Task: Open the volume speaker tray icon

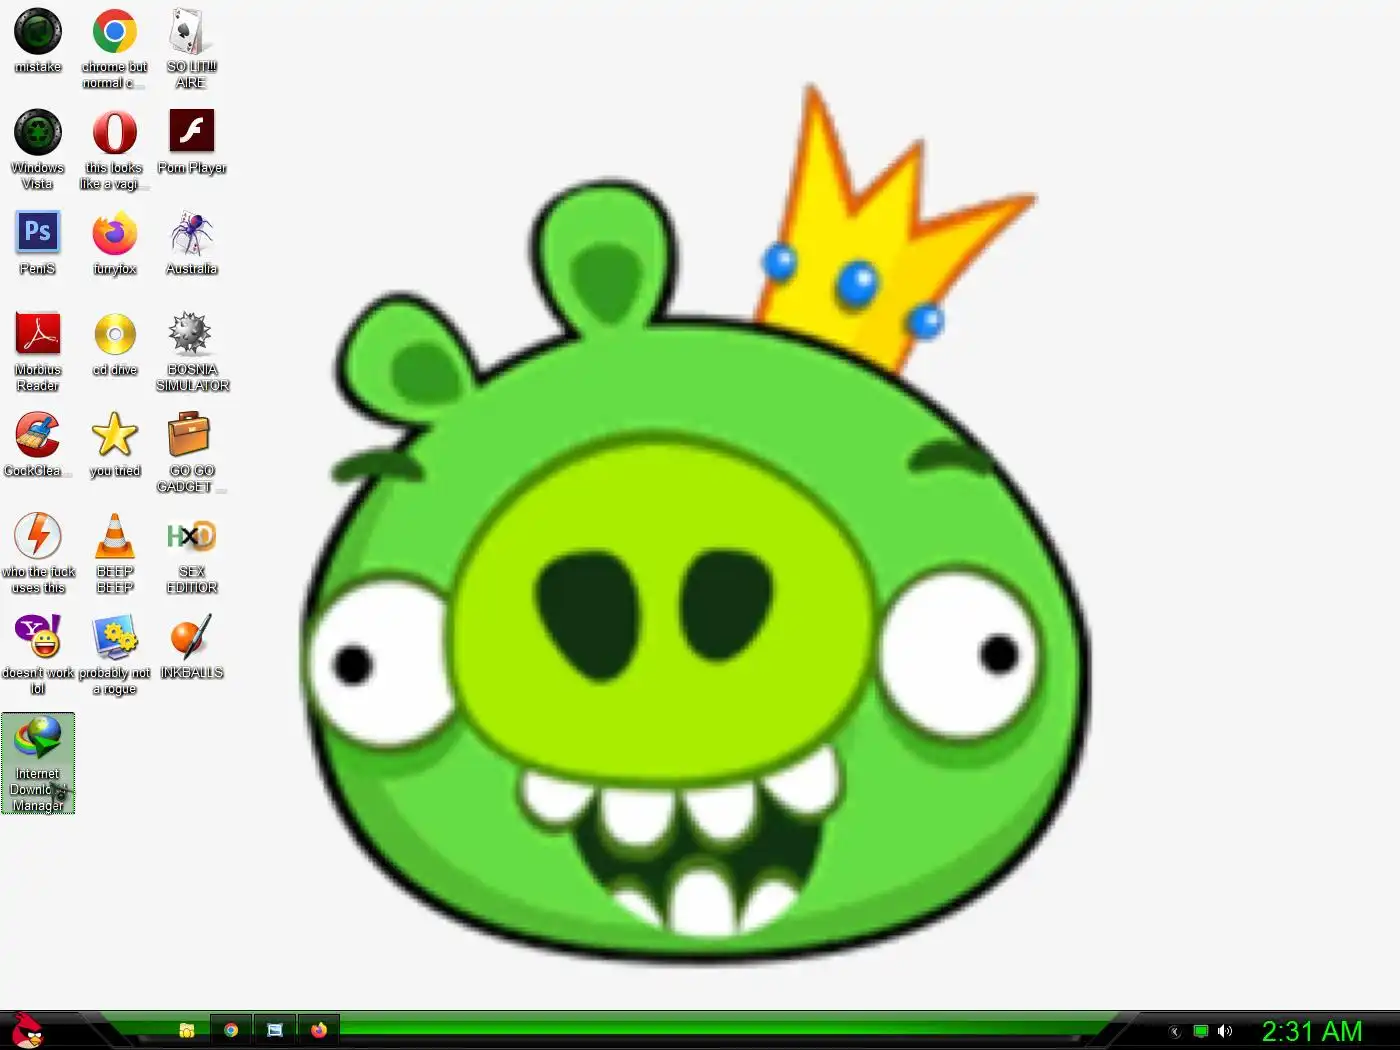Action: click(1225, 1031)
